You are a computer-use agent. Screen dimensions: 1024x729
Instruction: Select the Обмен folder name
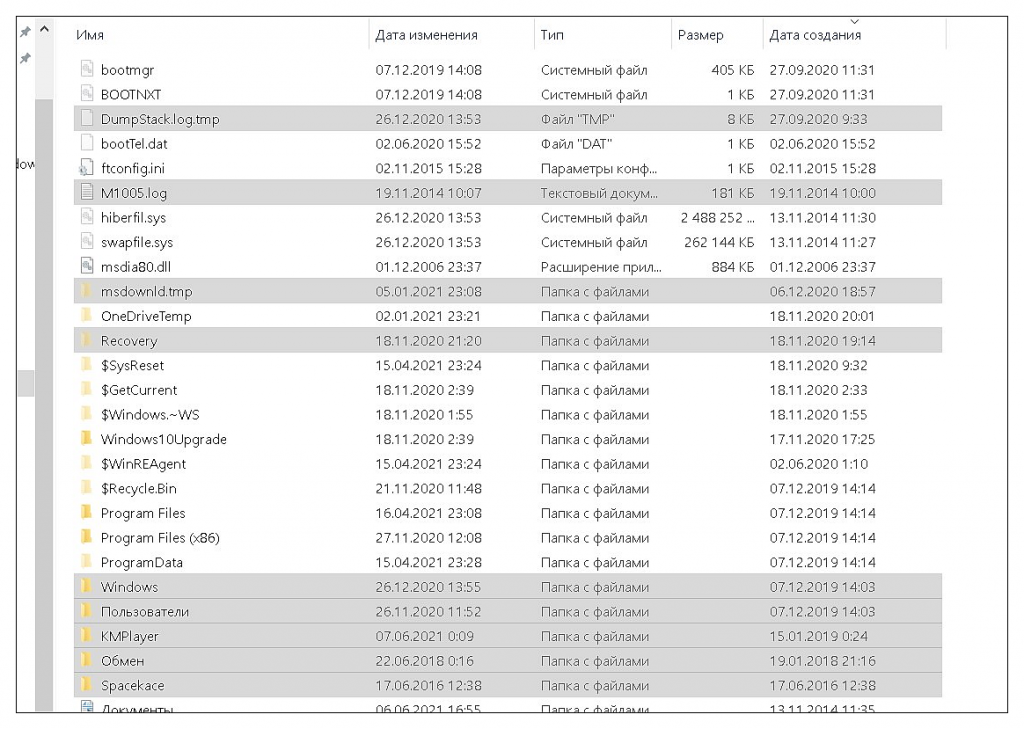[123, 661]
